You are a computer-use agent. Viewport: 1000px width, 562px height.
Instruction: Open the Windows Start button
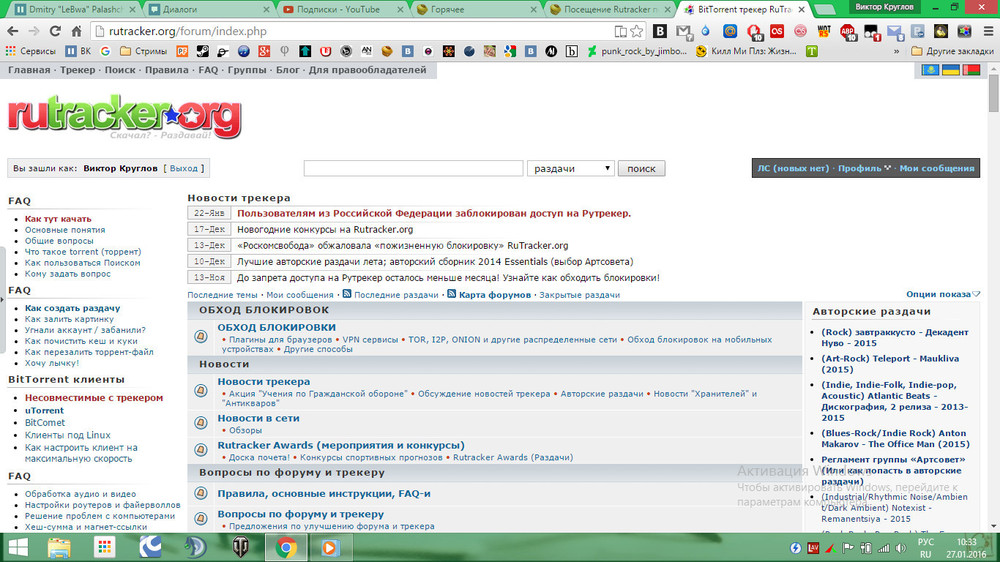pos(18,548)
